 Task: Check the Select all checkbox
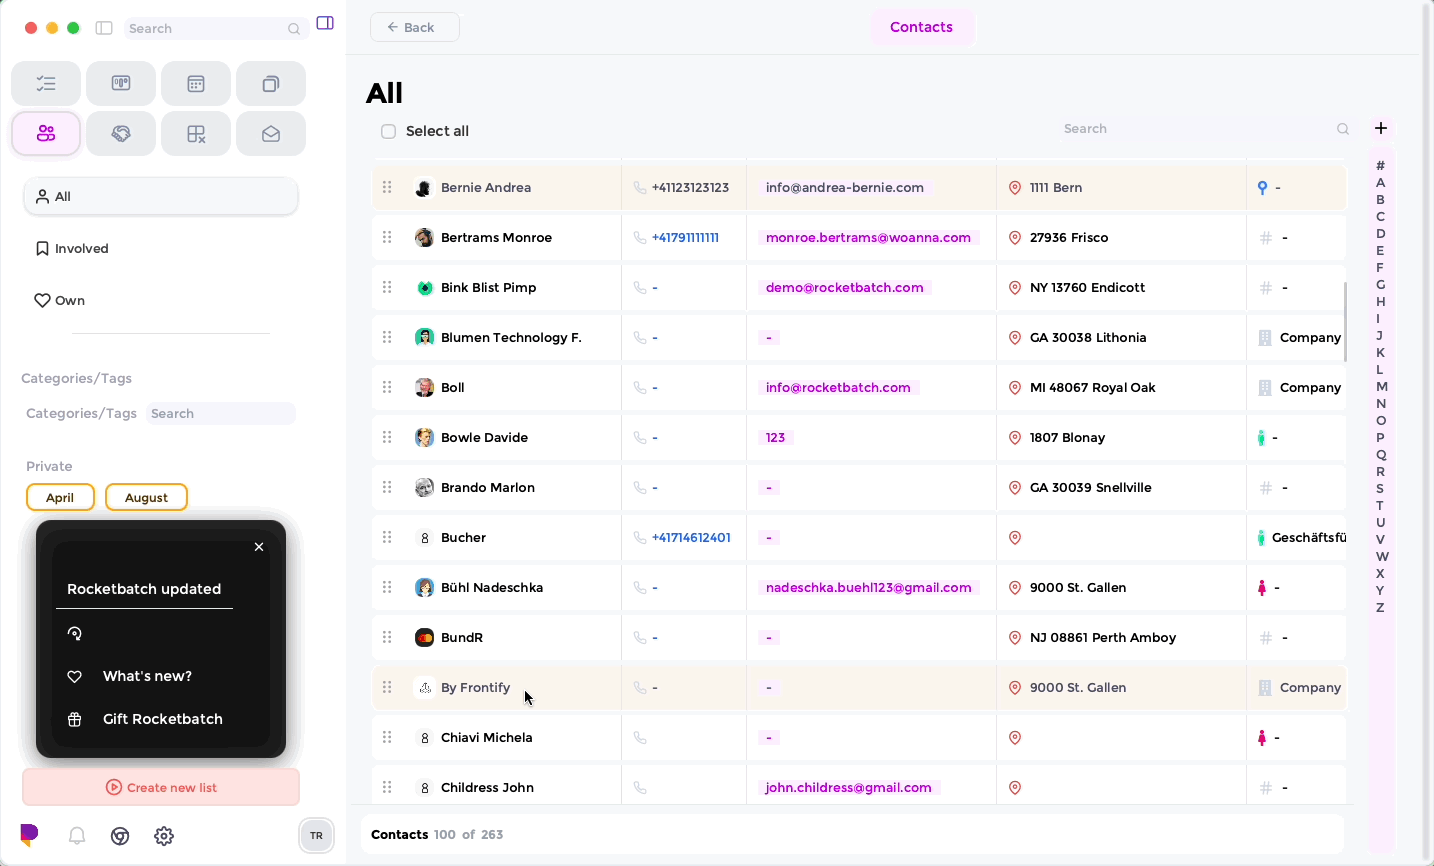tap(389, 131)
